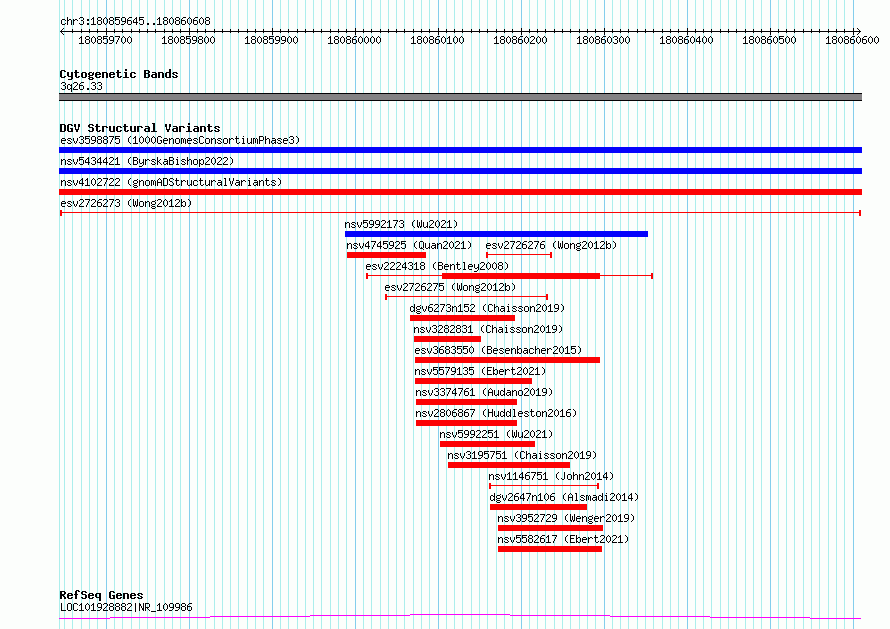This screenshot has height=629, width=890.
Task: Click the nsv2806867 Huddleston2016 red bar
Action: (467, 423)
